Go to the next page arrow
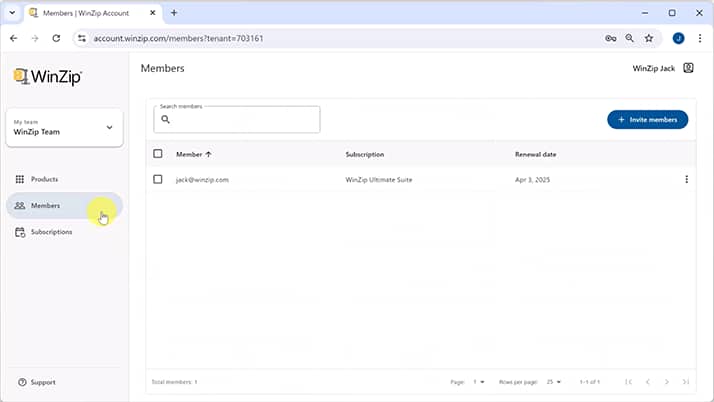 [x=667, y=382]
